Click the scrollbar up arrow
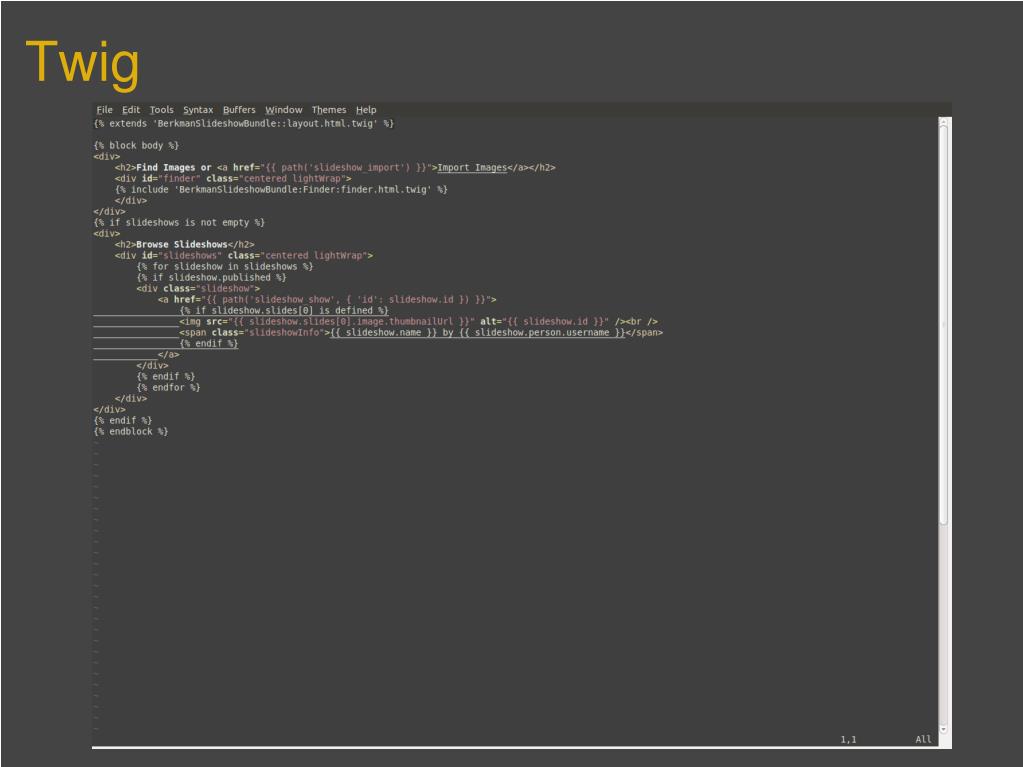 943,122
